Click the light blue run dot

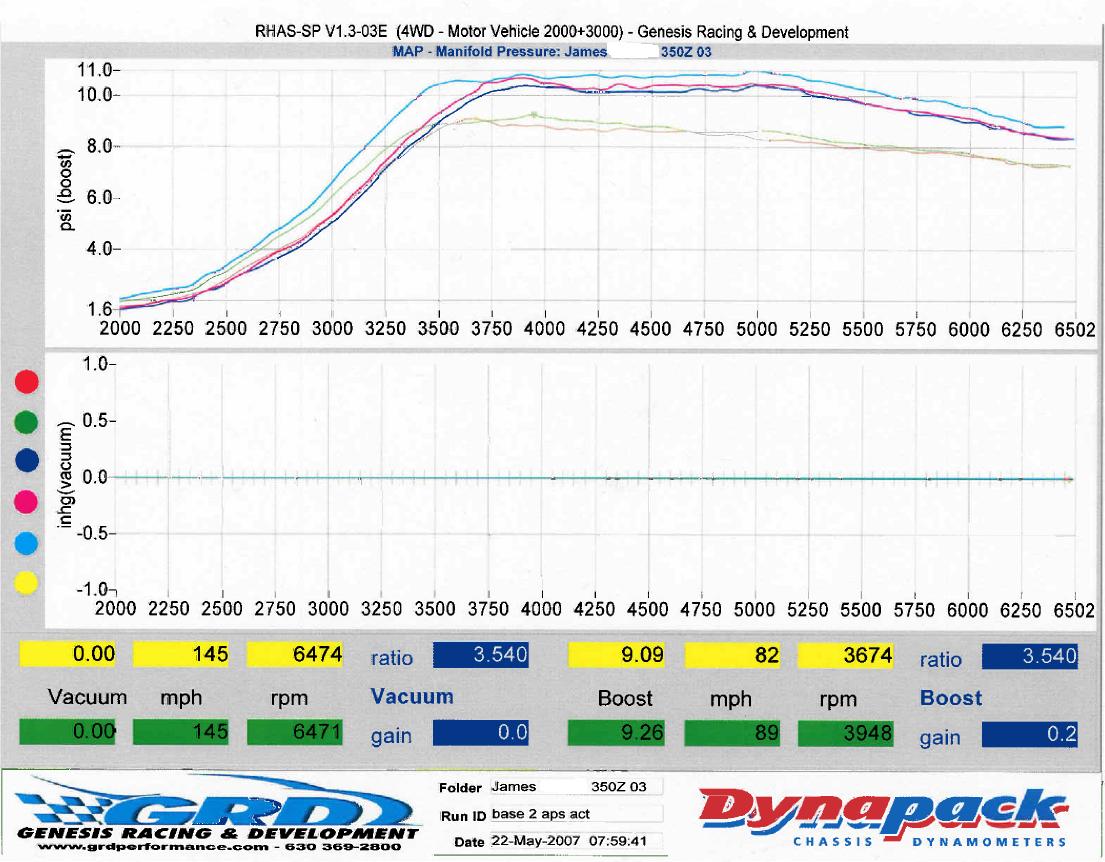[26, 543]
